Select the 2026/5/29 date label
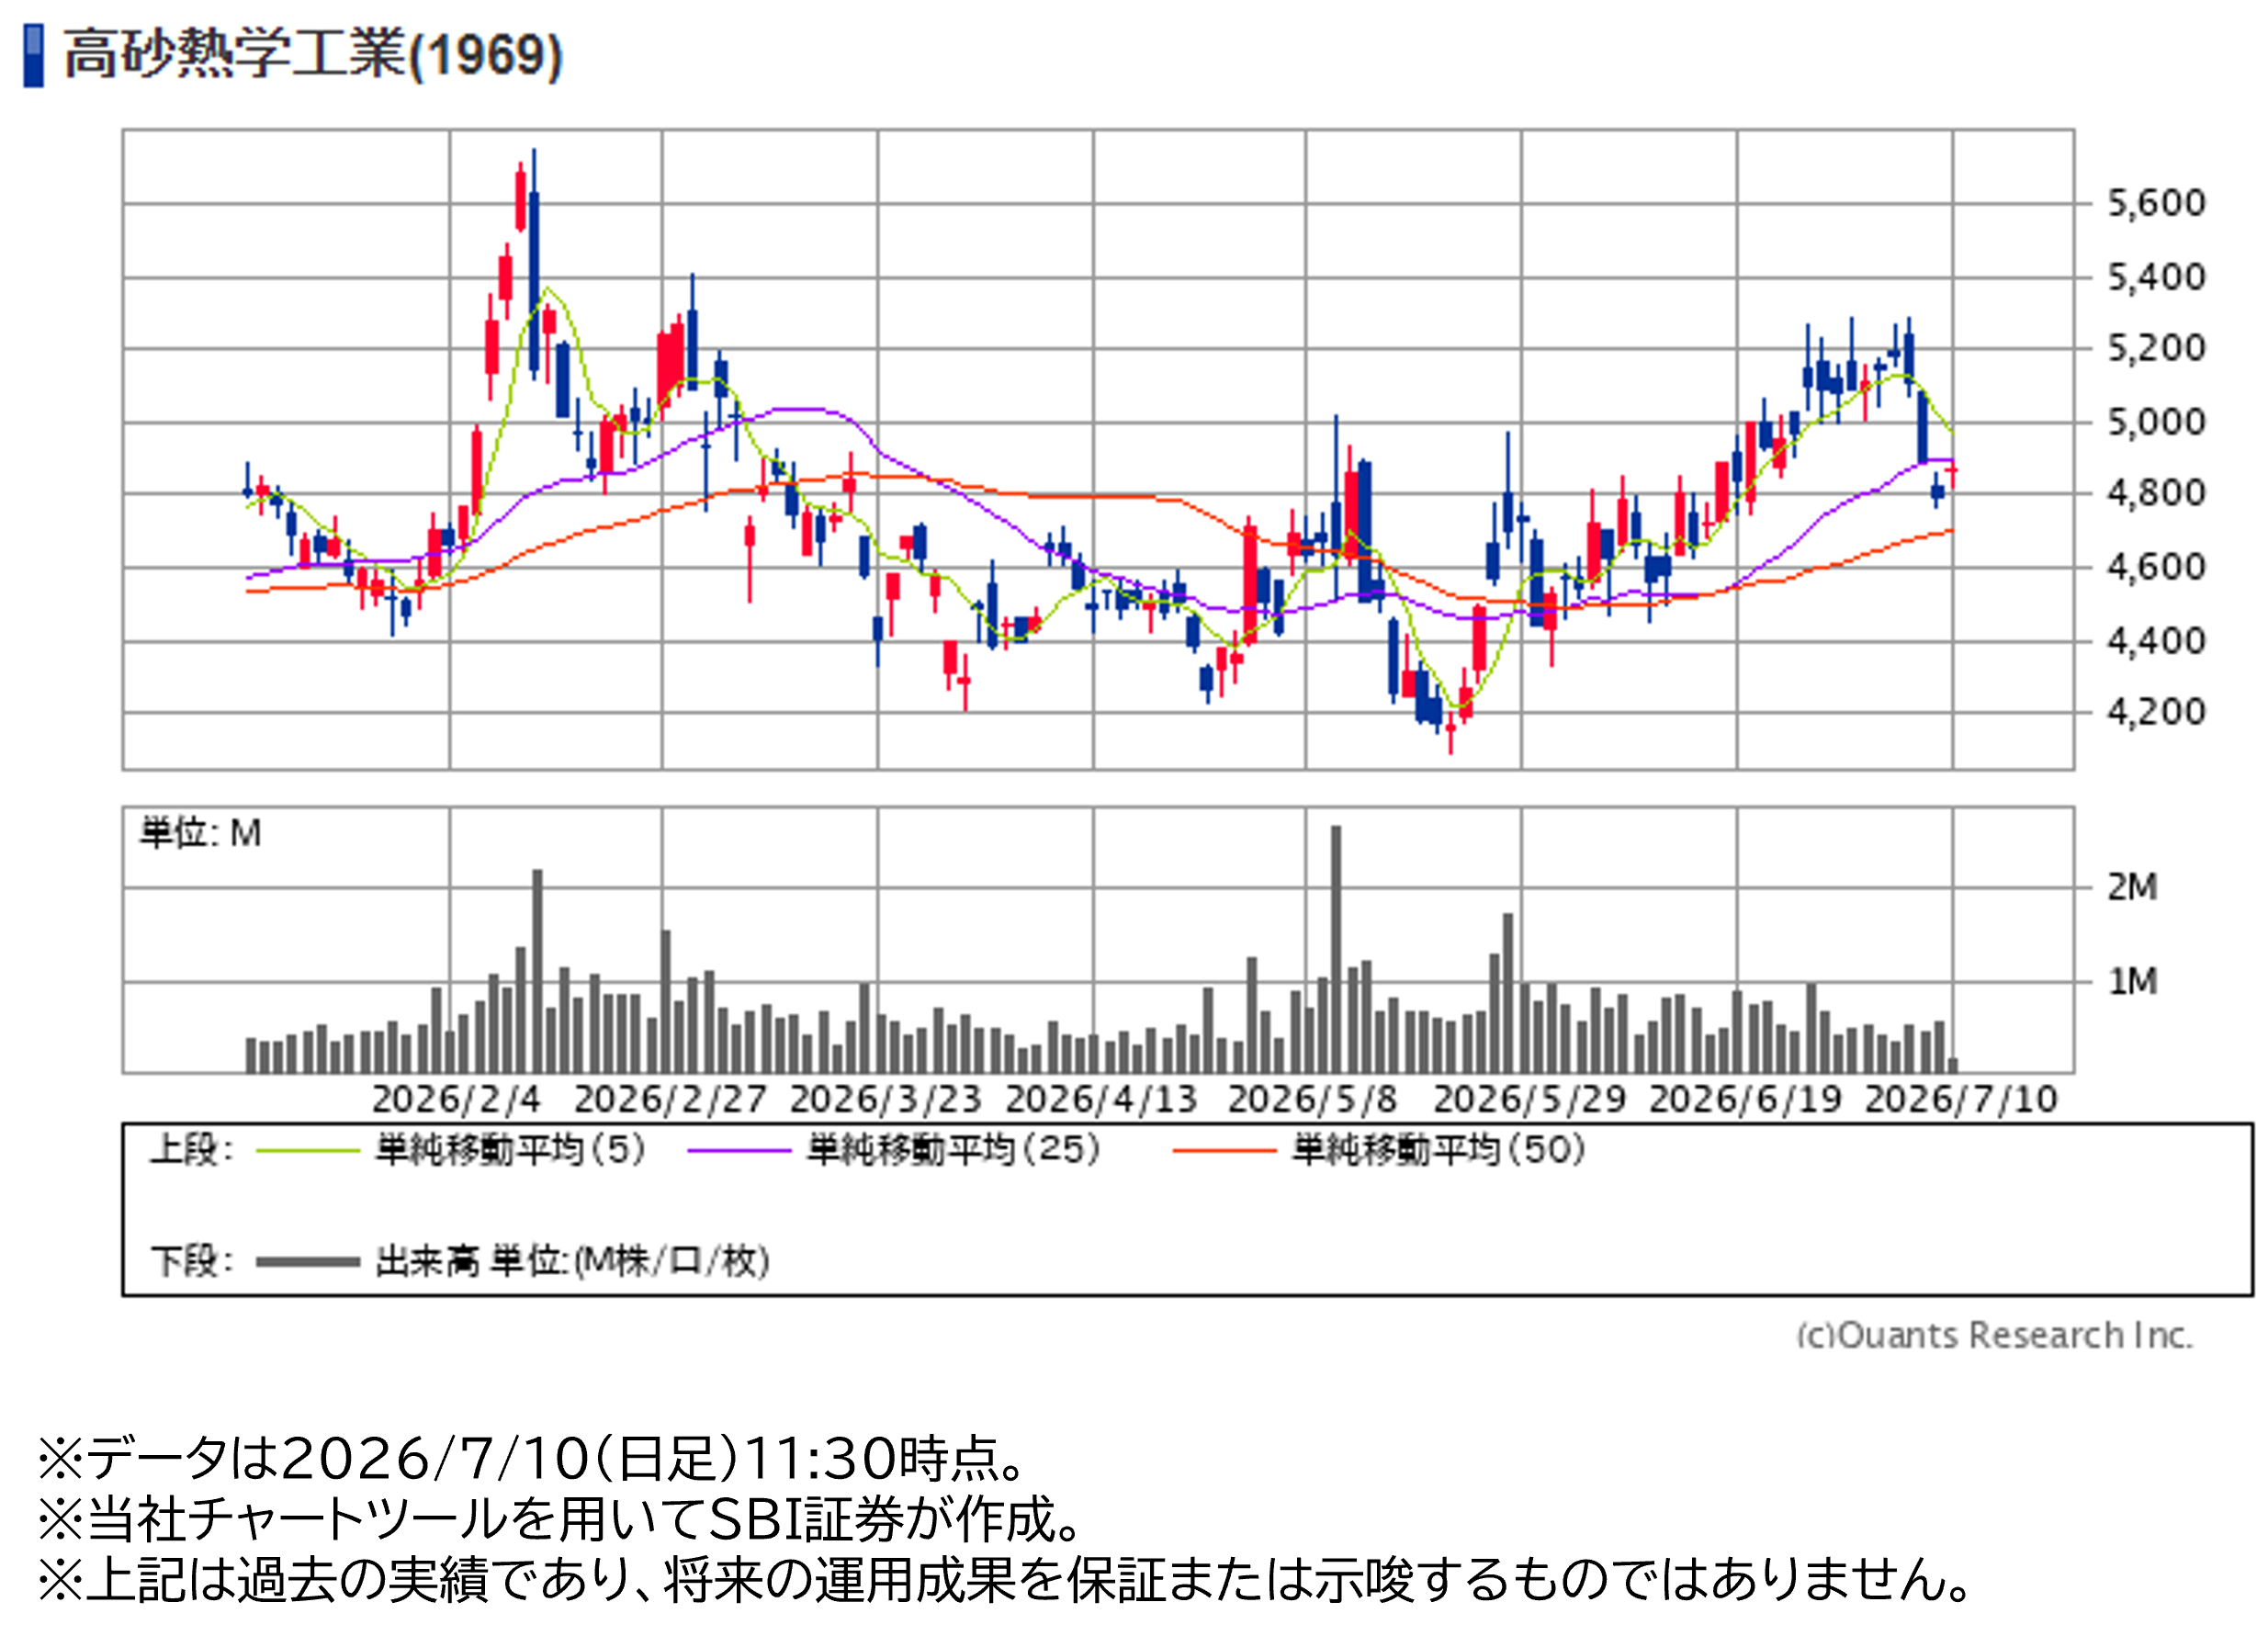The height and width of the screenshot is (1636, 2268). [x=1530, y=1100]
